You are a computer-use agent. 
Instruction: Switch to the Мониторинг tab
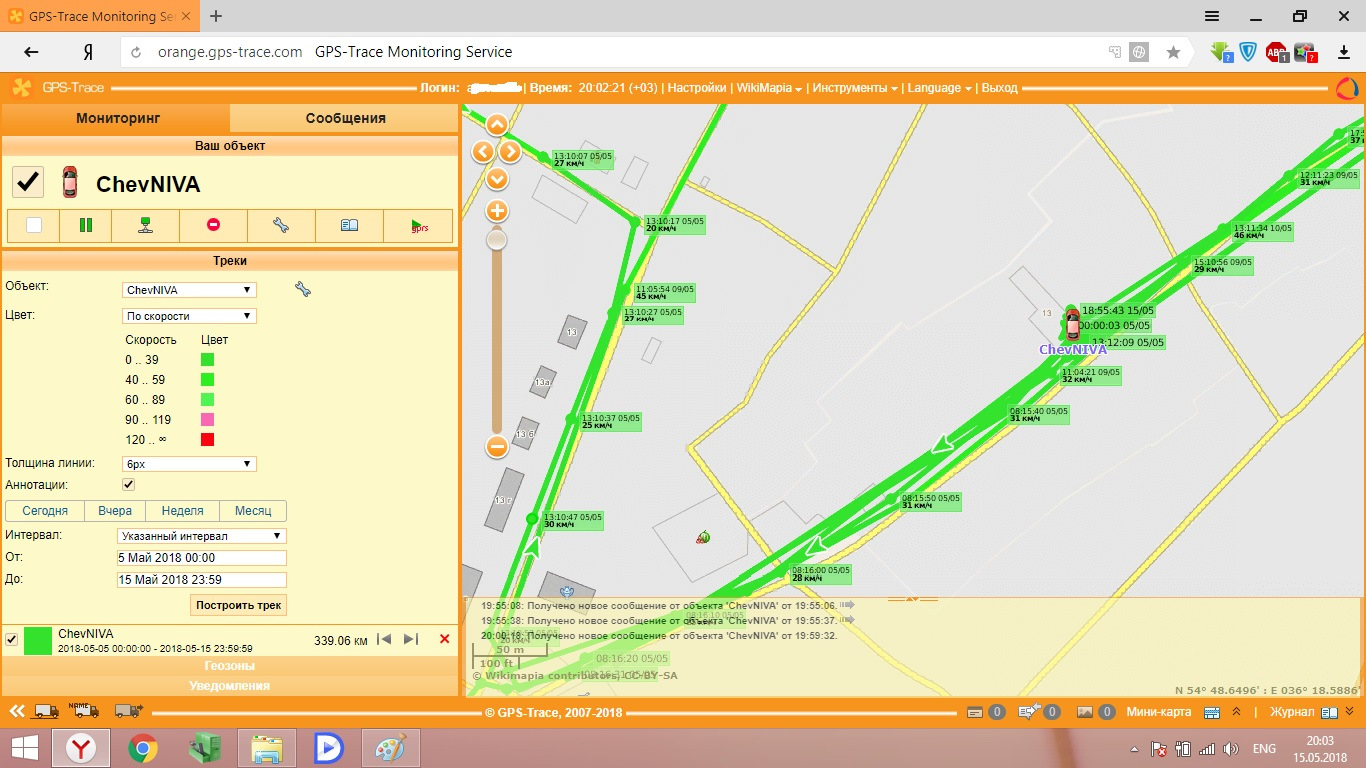tap(117, 118)
